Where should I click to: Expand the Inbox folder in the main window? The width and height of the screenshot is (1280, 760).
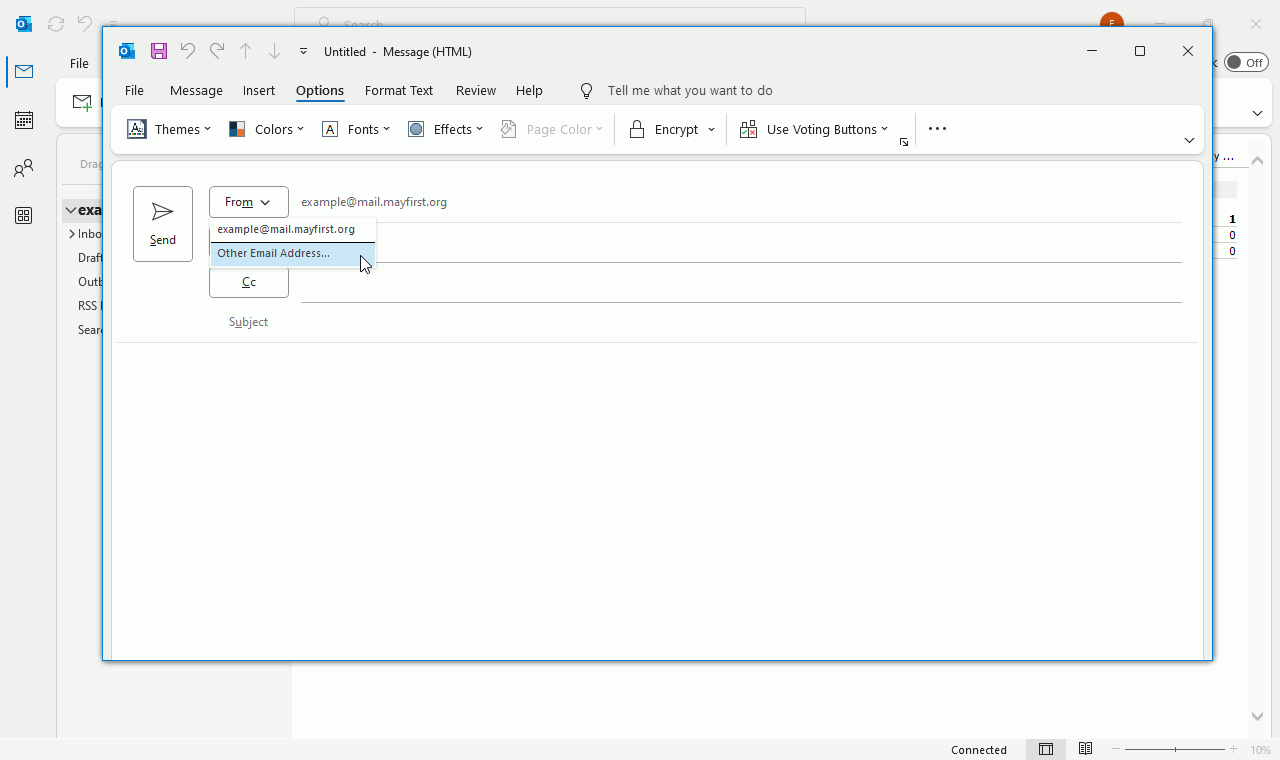[72, 234]
